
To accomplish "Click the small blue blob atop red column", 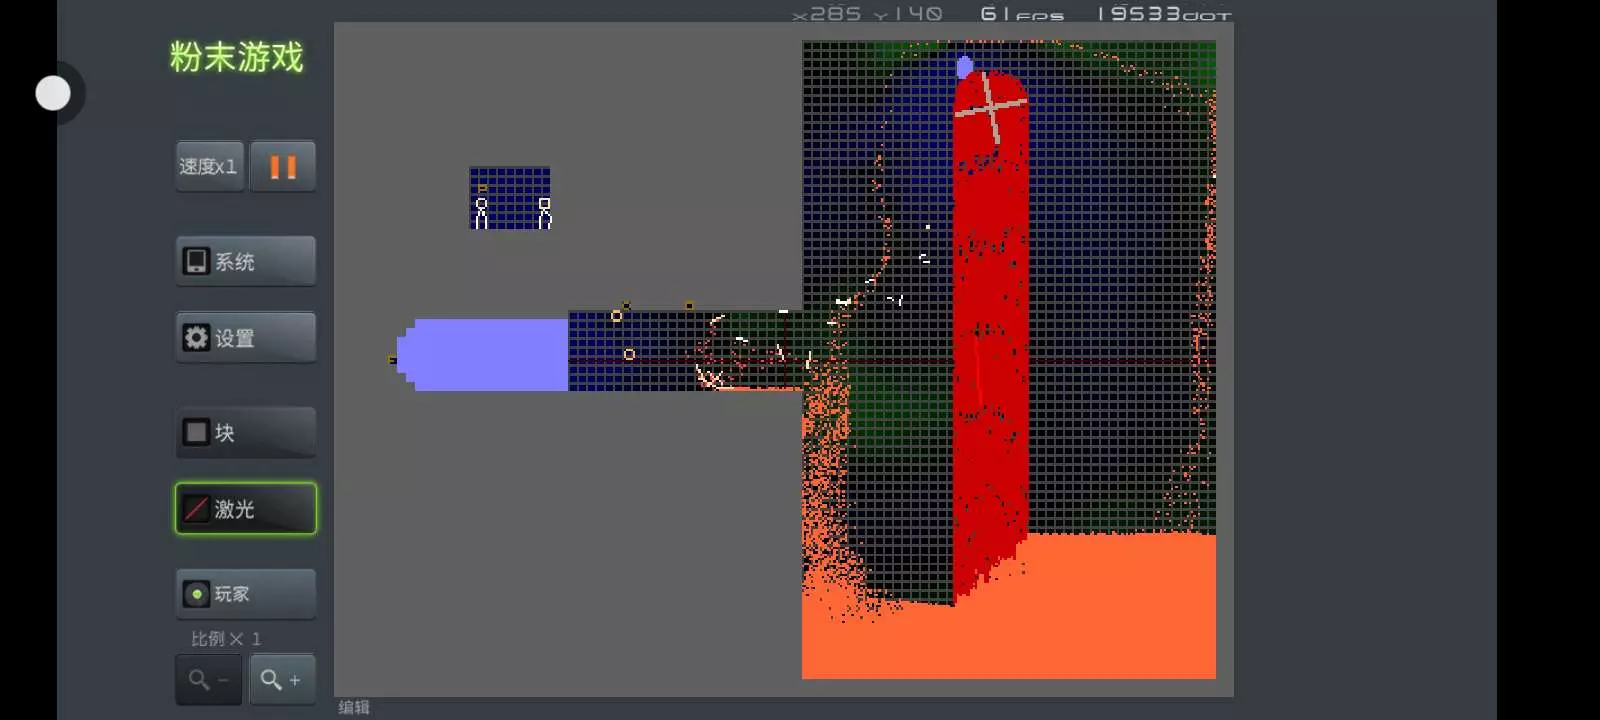I will (965, 67).
